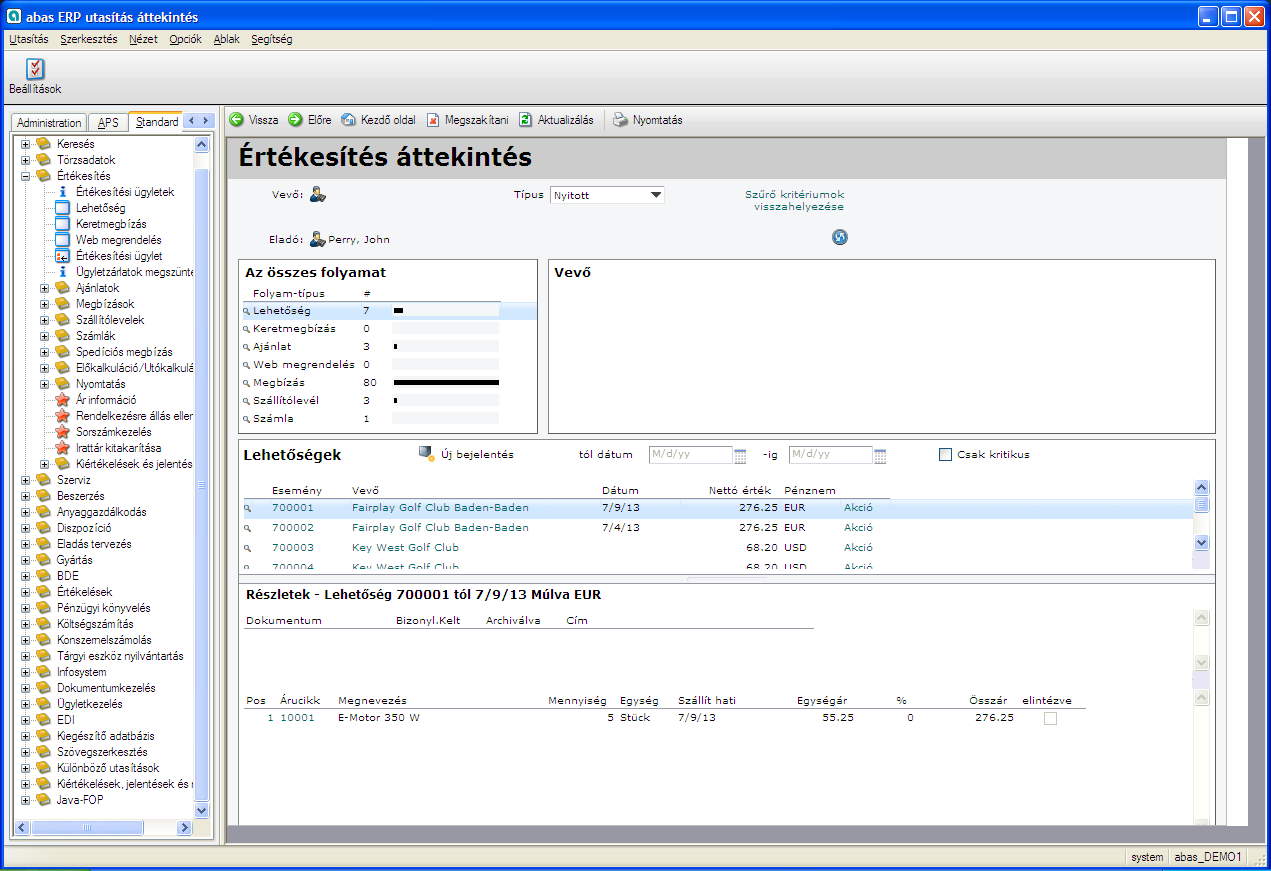
Task: Select the Keretmegbízás process row
Action: click(389, 329)
